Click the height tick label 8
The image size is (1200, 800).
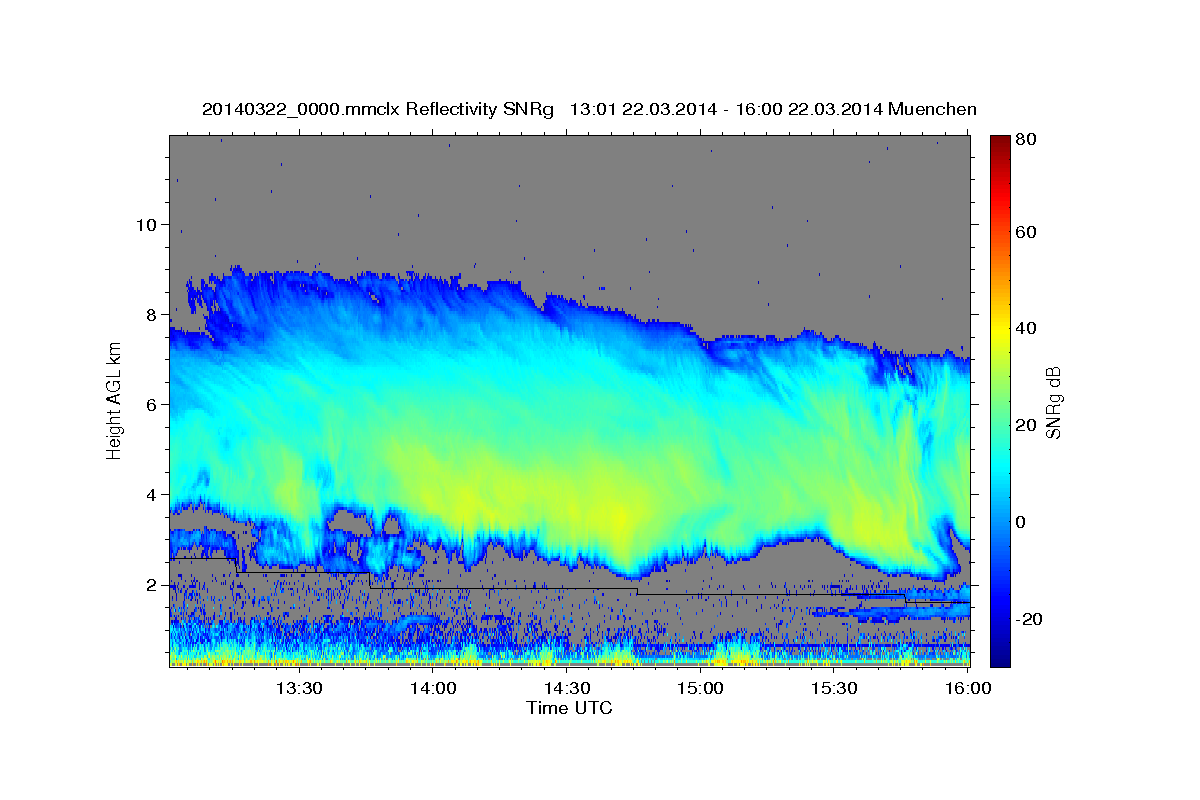pos(153,314)
